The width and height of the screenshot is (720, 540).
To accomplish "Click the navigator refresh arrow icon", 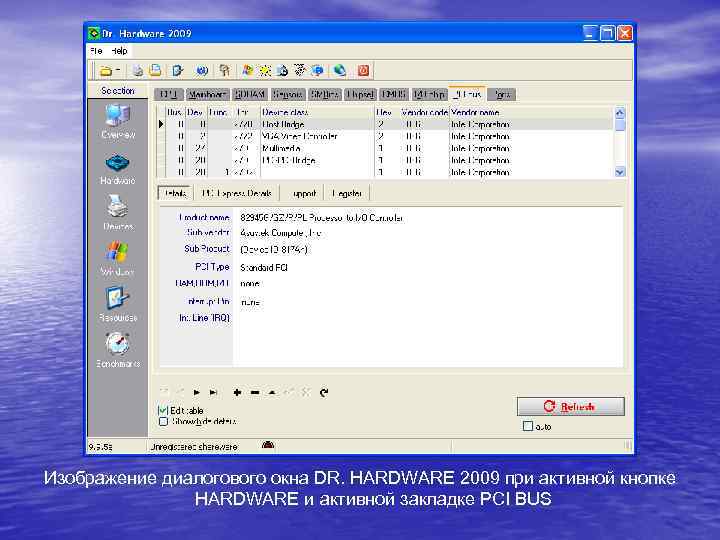I will click(x=324, y=393).
